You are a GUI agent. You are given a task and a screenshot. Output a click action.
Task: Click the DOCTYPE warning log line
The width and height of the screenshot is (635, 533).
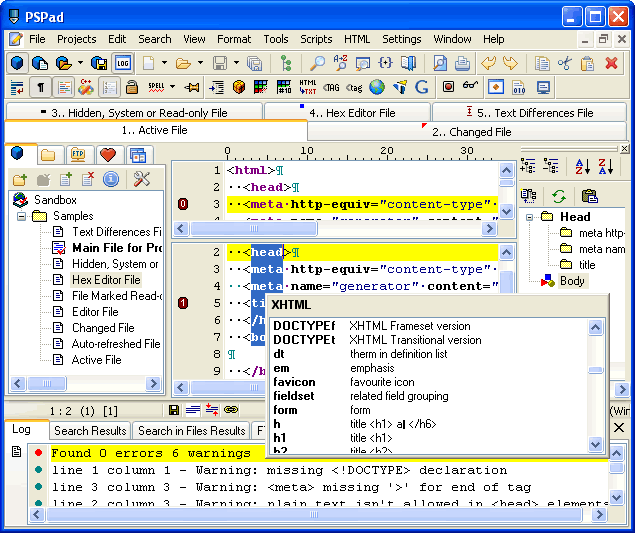(x=279, y=470)
